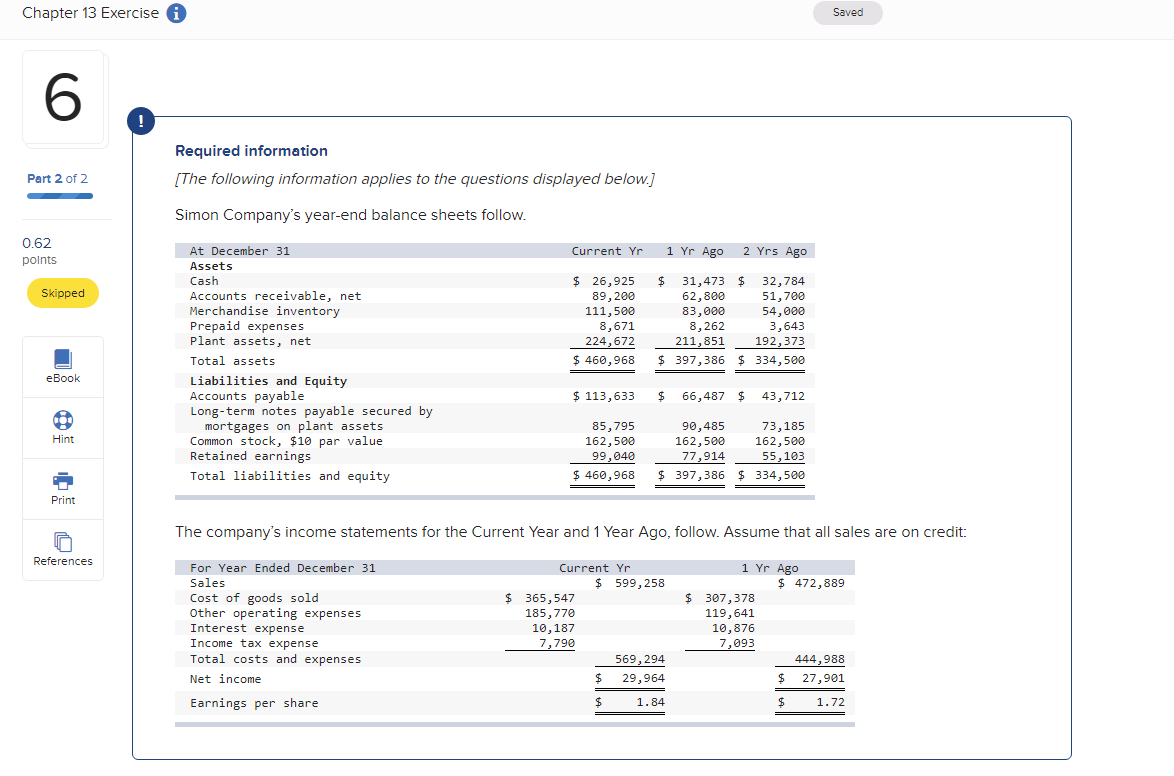Click the Saved status button
Screen dimensions: 1174x776
[x=848, y=13]
